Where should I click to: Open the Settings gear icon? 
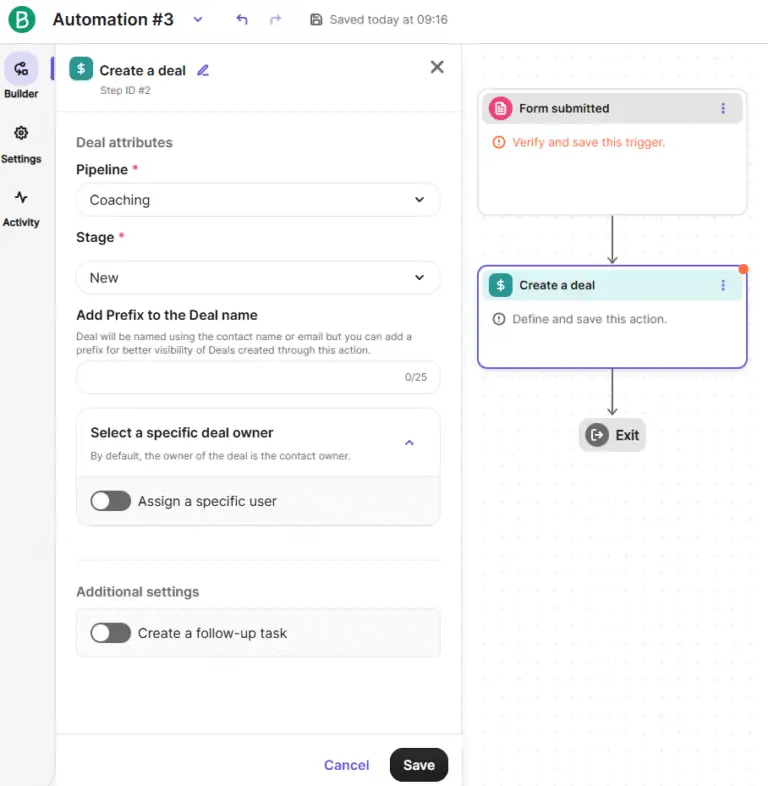(x=21, y=133)
